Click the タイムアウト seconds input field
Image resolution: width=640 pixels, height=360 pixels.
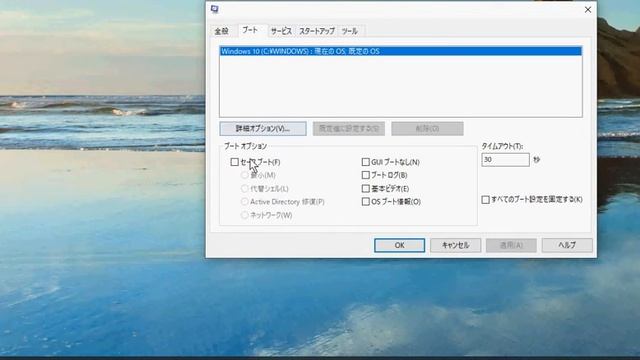coord(505,160)
